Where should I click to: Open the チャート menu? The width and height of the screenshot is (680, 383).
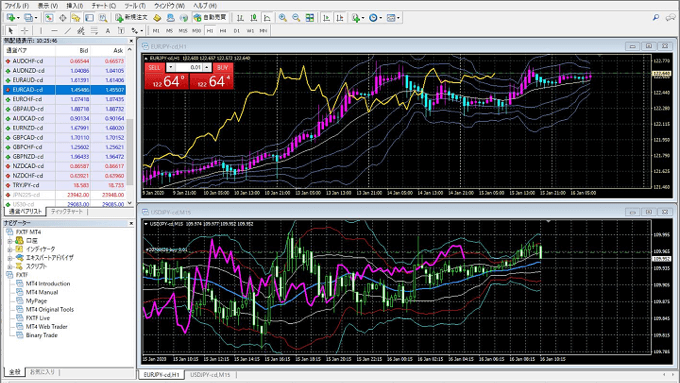click(104, 6)
